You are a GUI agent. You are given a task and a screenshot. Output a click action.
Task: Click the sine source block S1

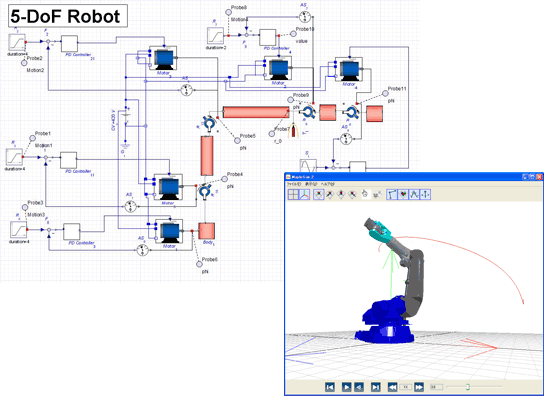click(308, 166)
